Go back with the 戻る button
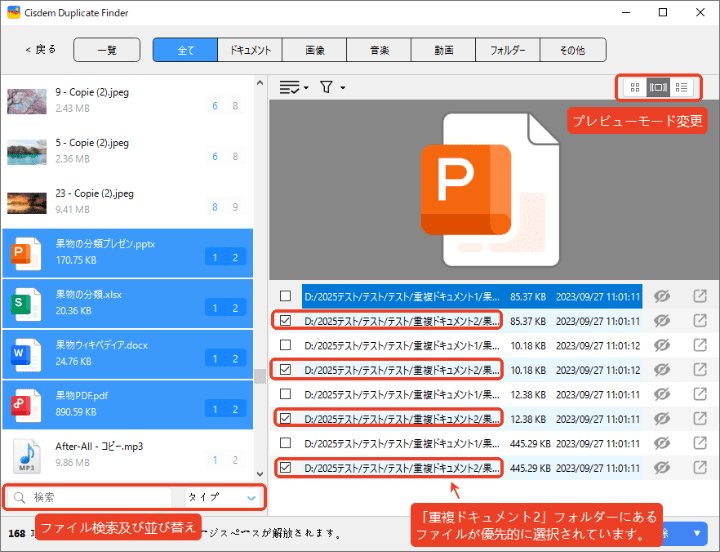720x552 pixels. click(40, 49)
